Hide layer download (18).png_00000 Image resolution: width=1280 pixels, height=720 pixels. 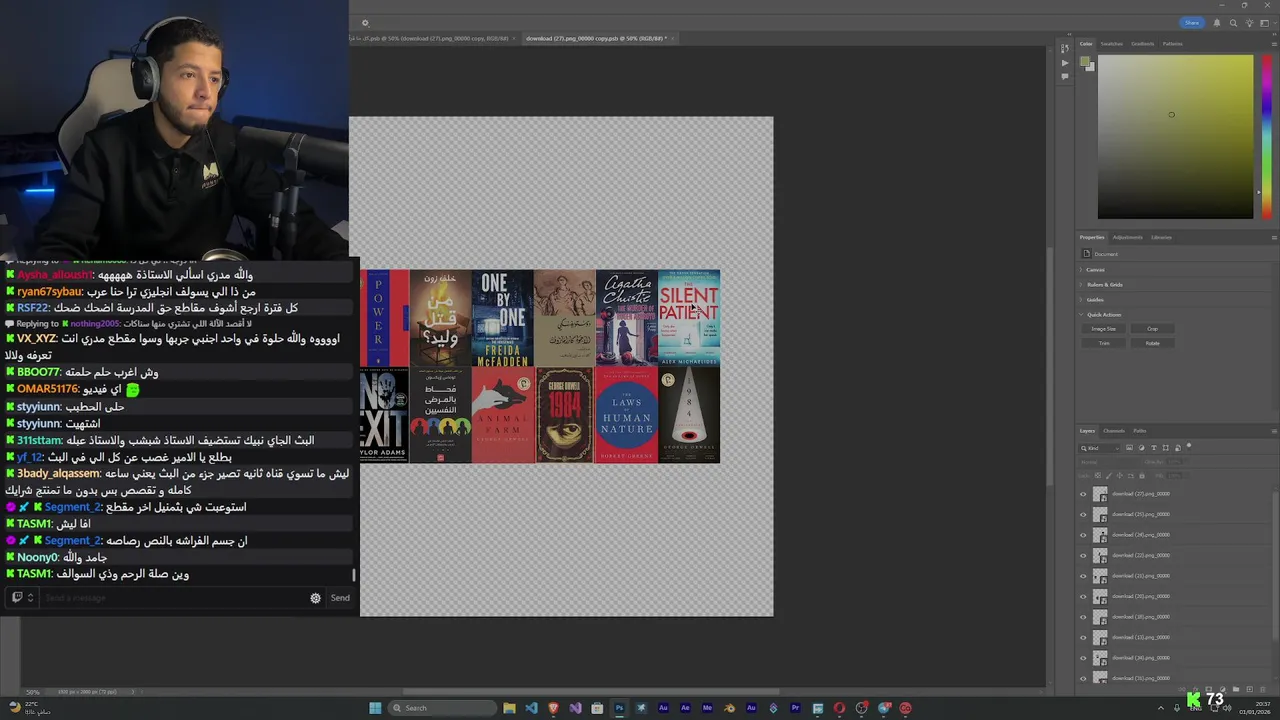1083,617
